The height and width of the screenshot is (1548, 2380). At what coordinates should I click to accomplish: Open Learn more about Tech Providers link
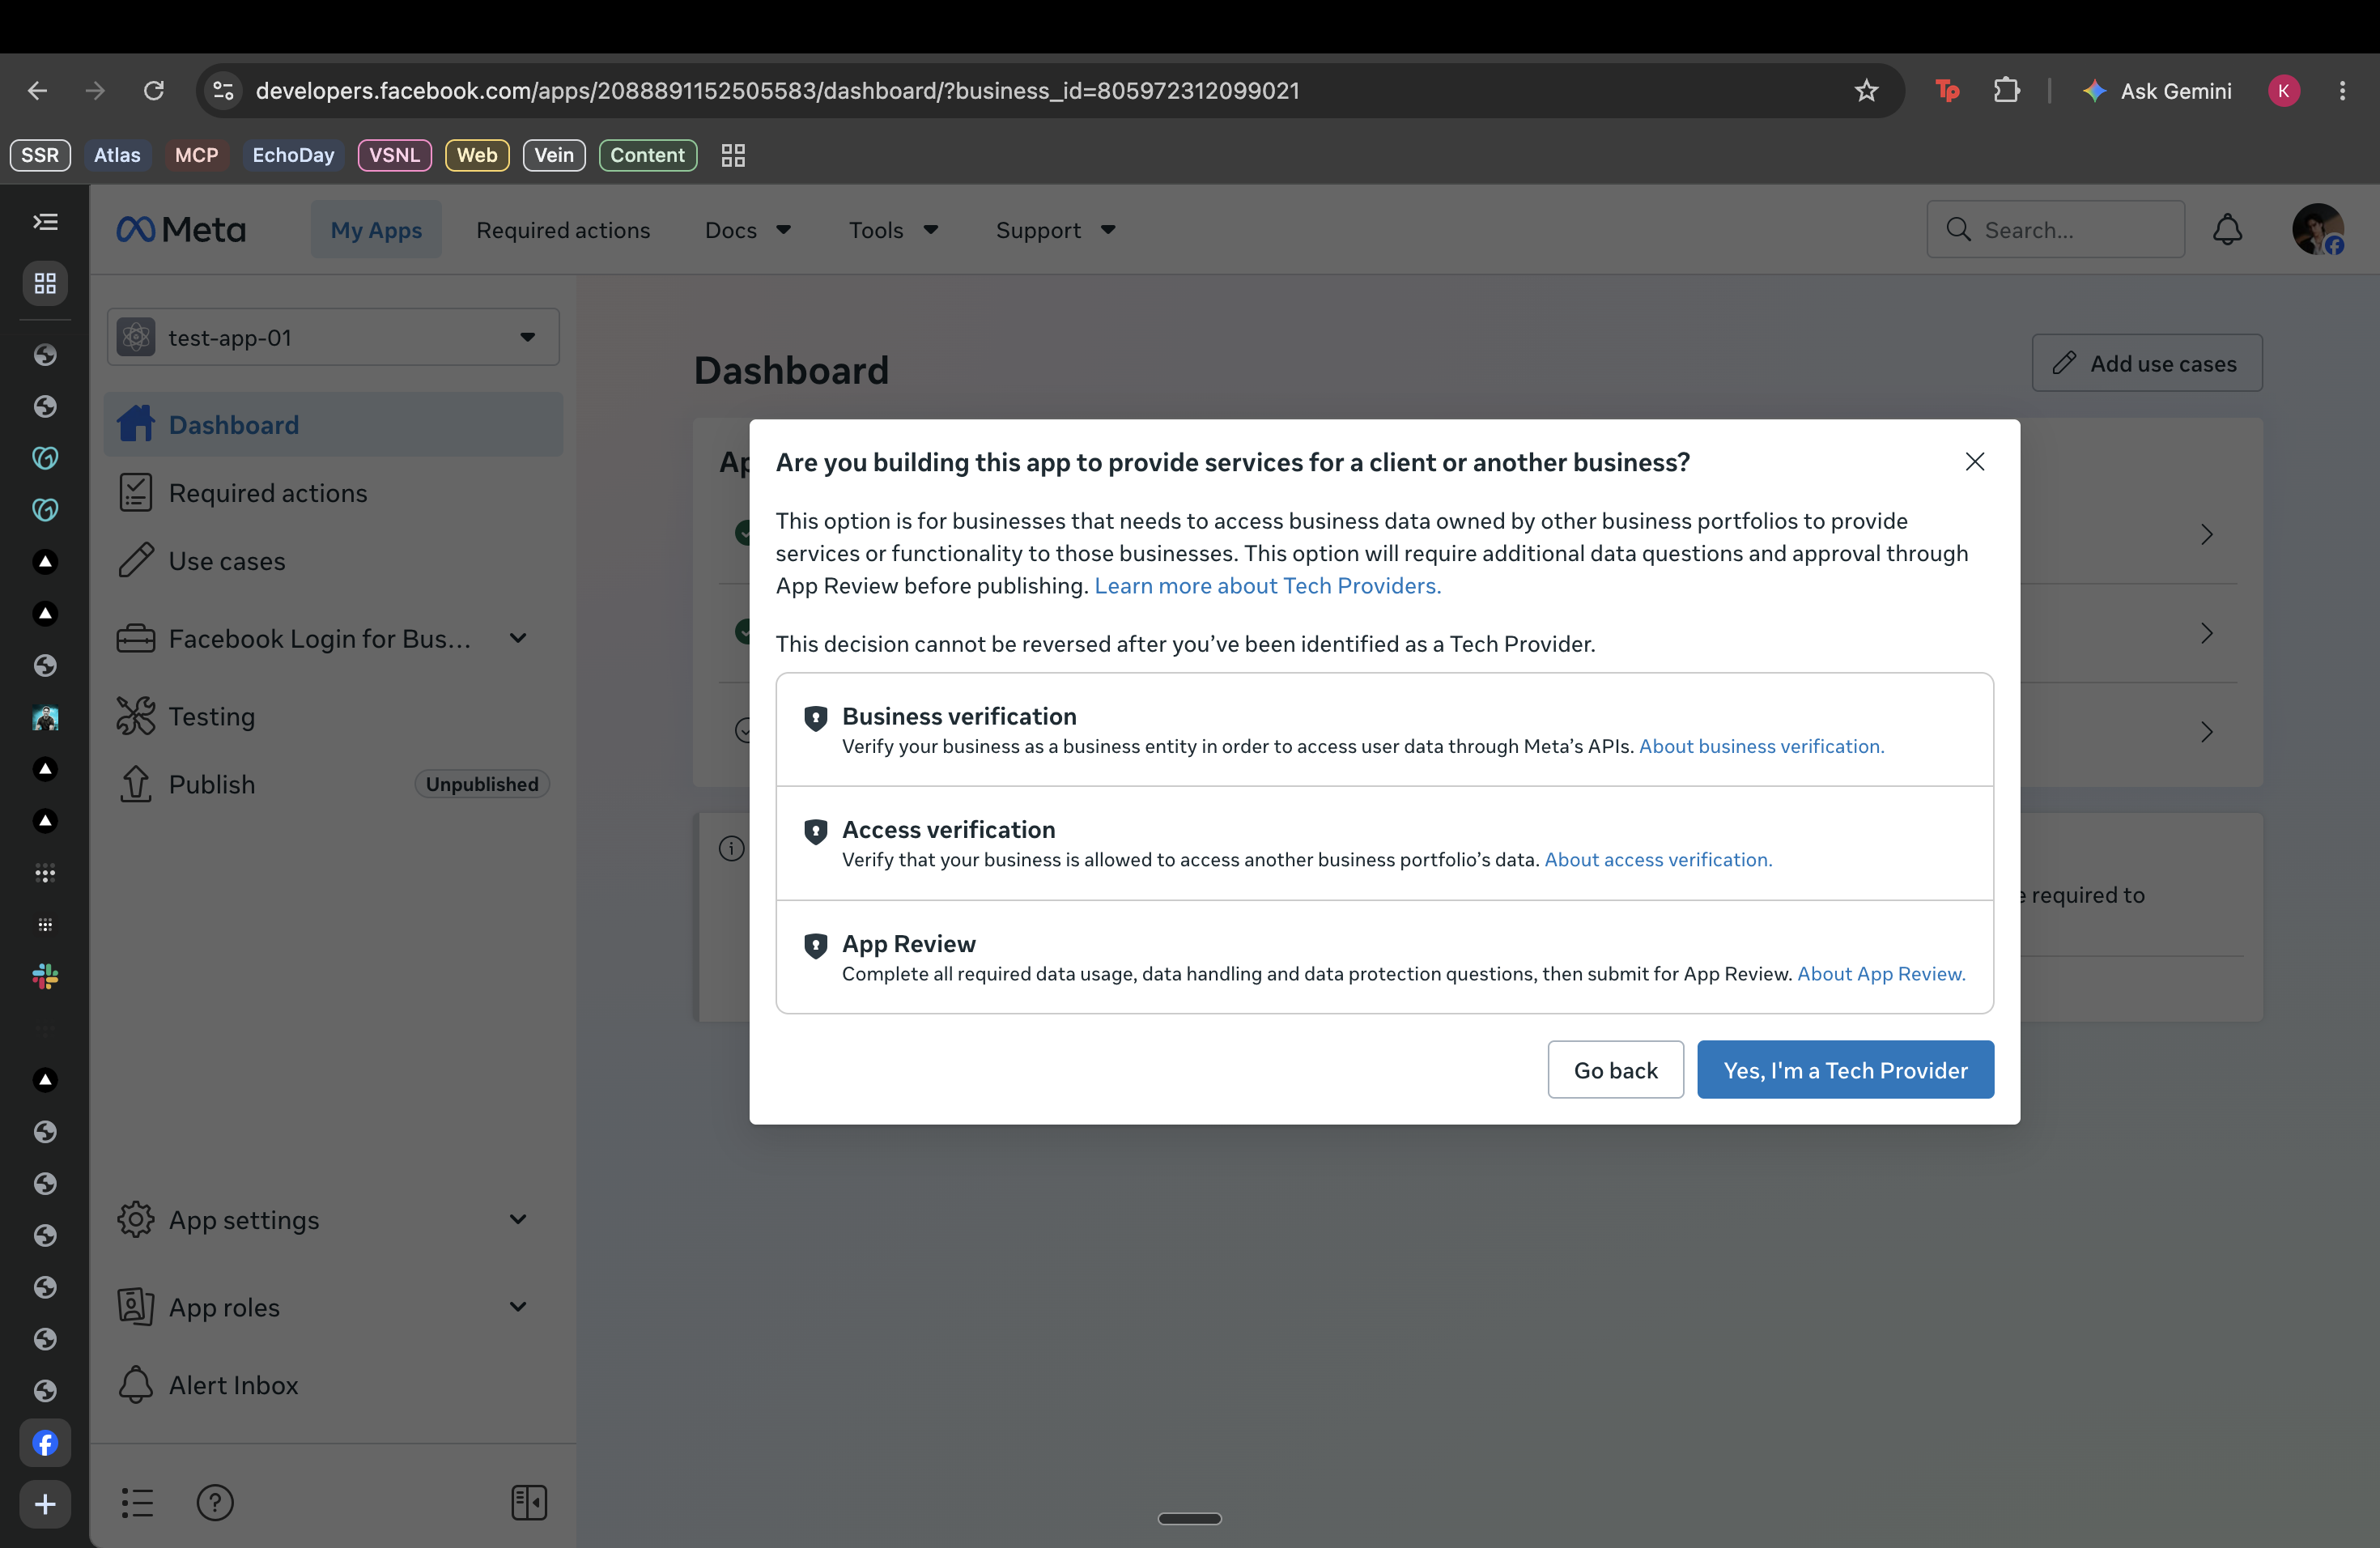pos(1267,586)
